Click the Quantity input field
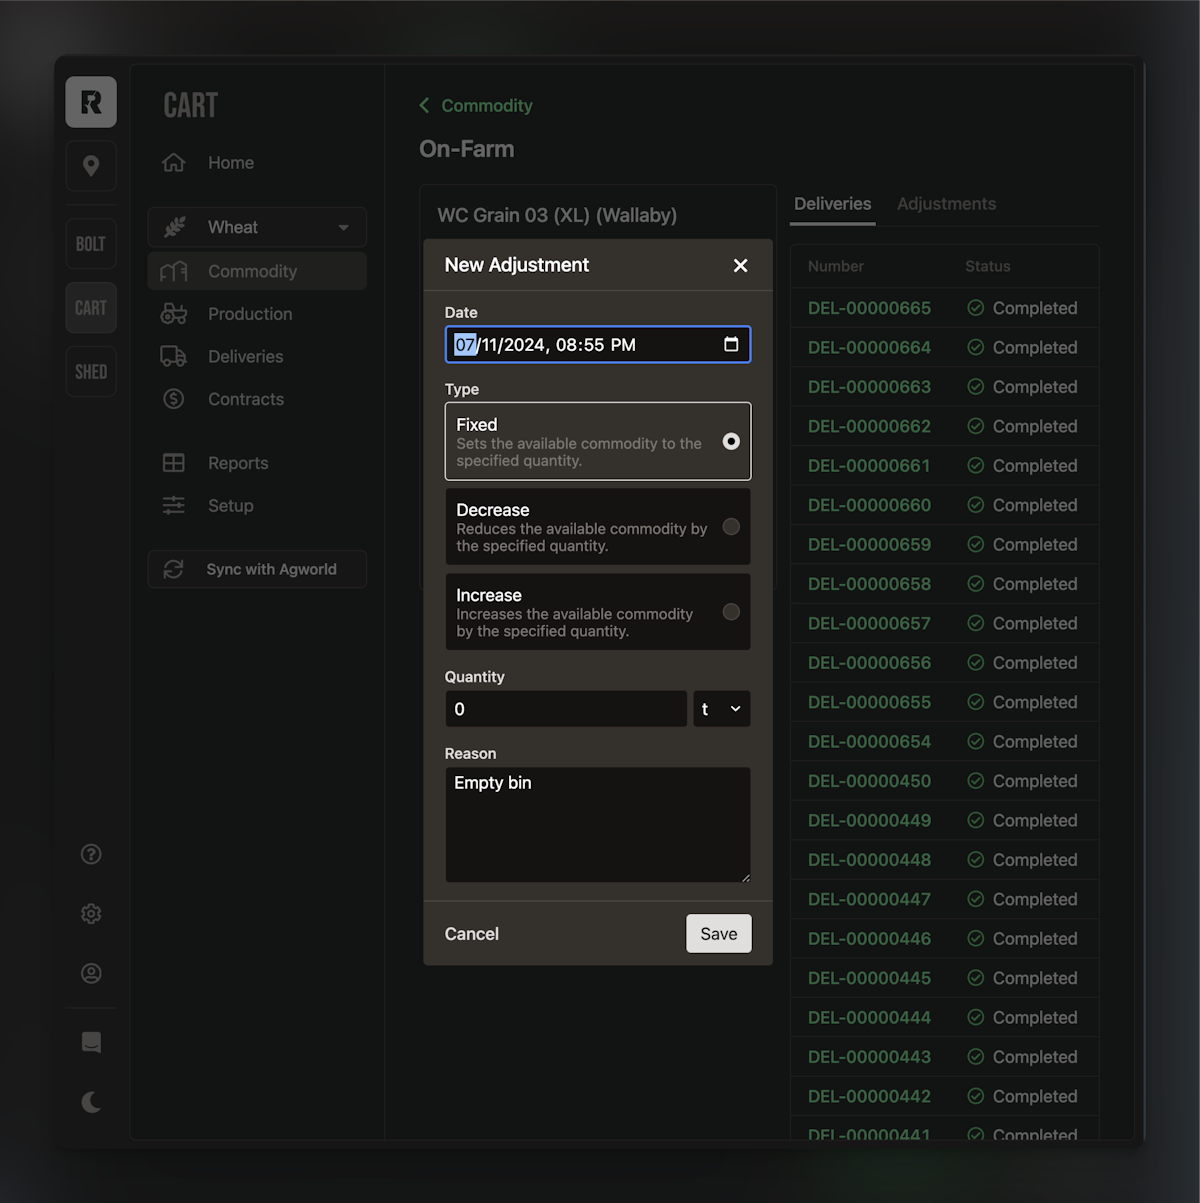 point(565,709)
